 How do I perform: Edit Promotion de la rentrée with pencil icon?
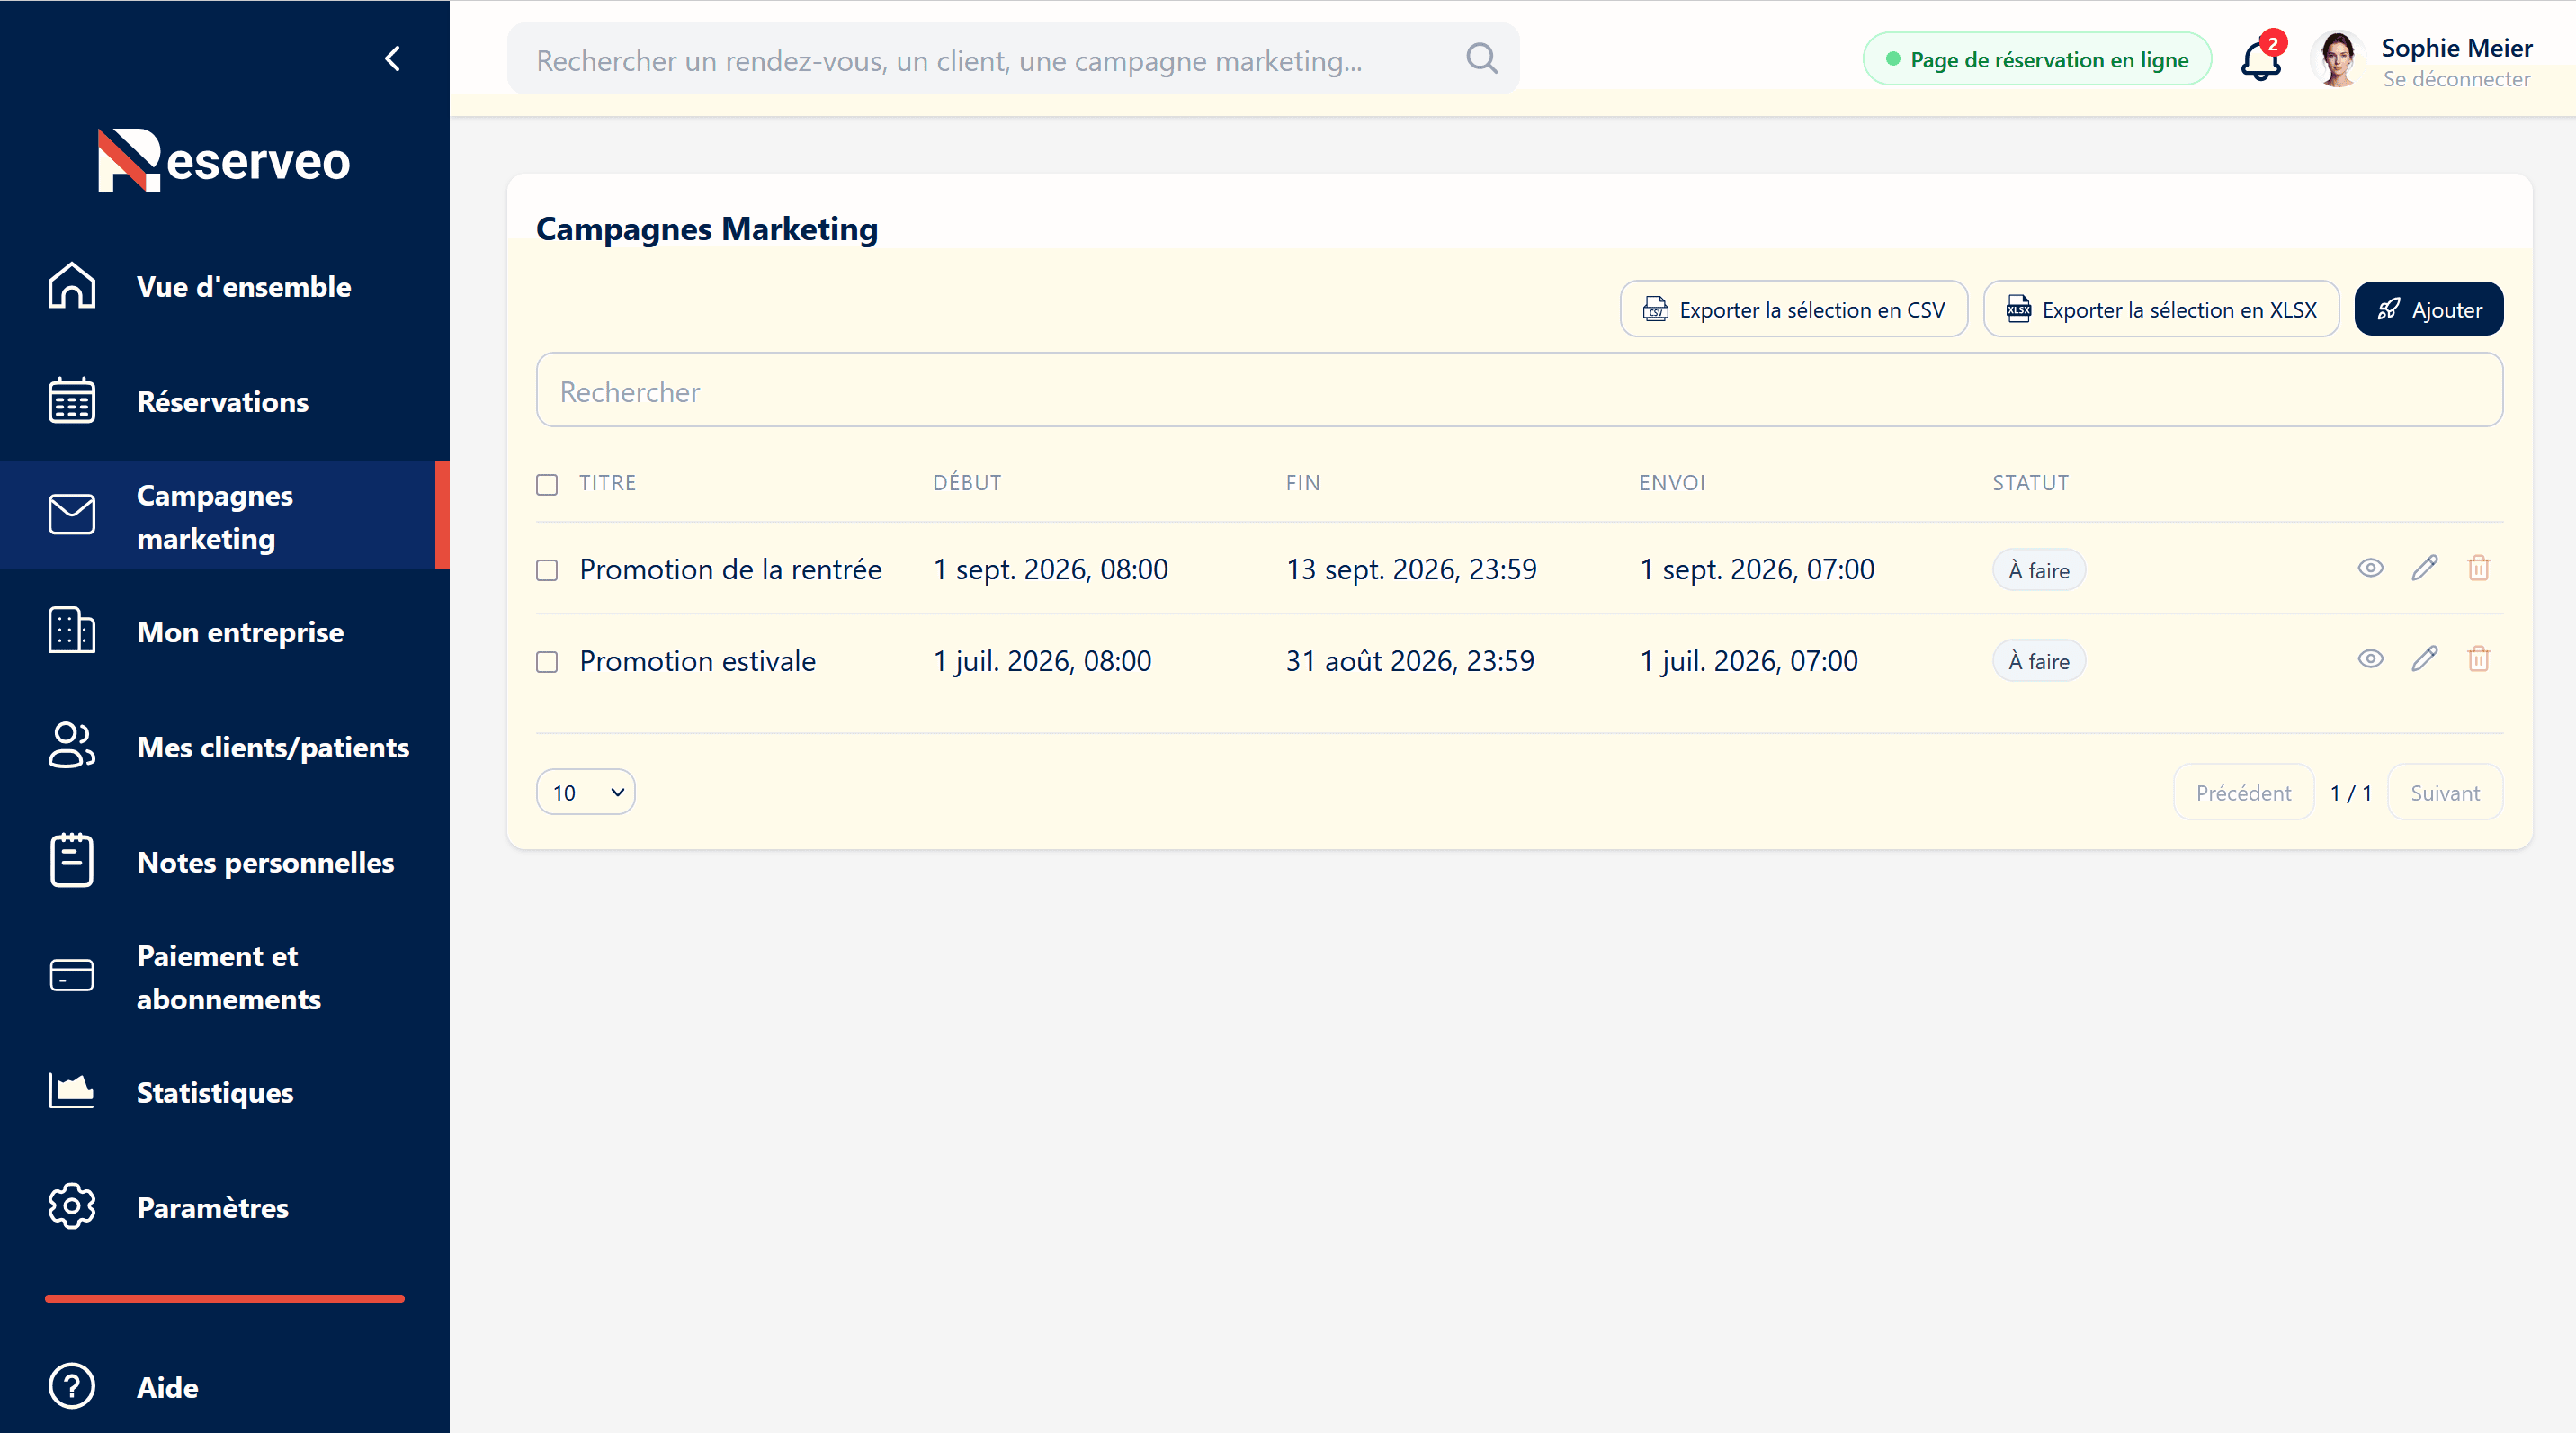coord(2424,568)
